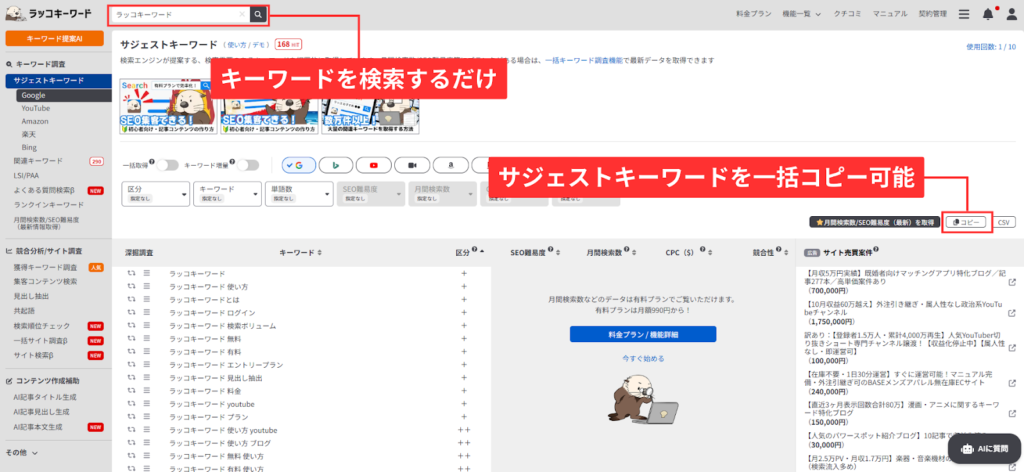Open クチコミ in the top navigation
Viewport: 1024px width, 472px height.
[x=847, y=14]
